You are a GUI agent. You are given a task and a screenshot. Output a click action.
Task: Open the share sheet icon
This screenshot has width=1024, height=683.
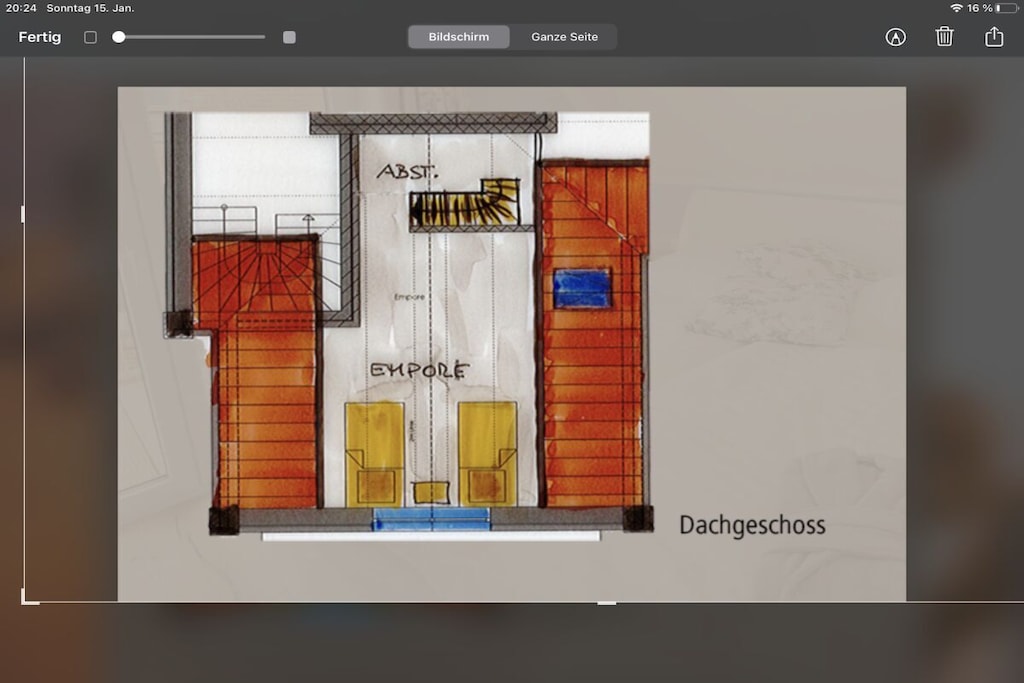[994, 36]
